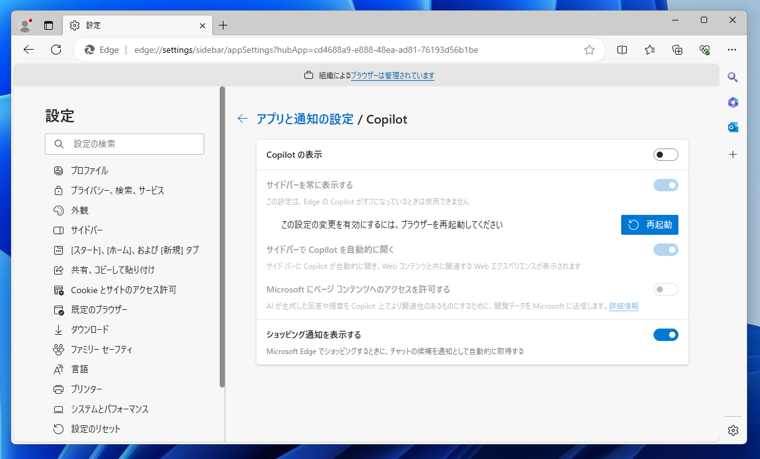Viewport: 760px width, 459px height.
Task: Select the 設定 browser tab
Action: 137,25
